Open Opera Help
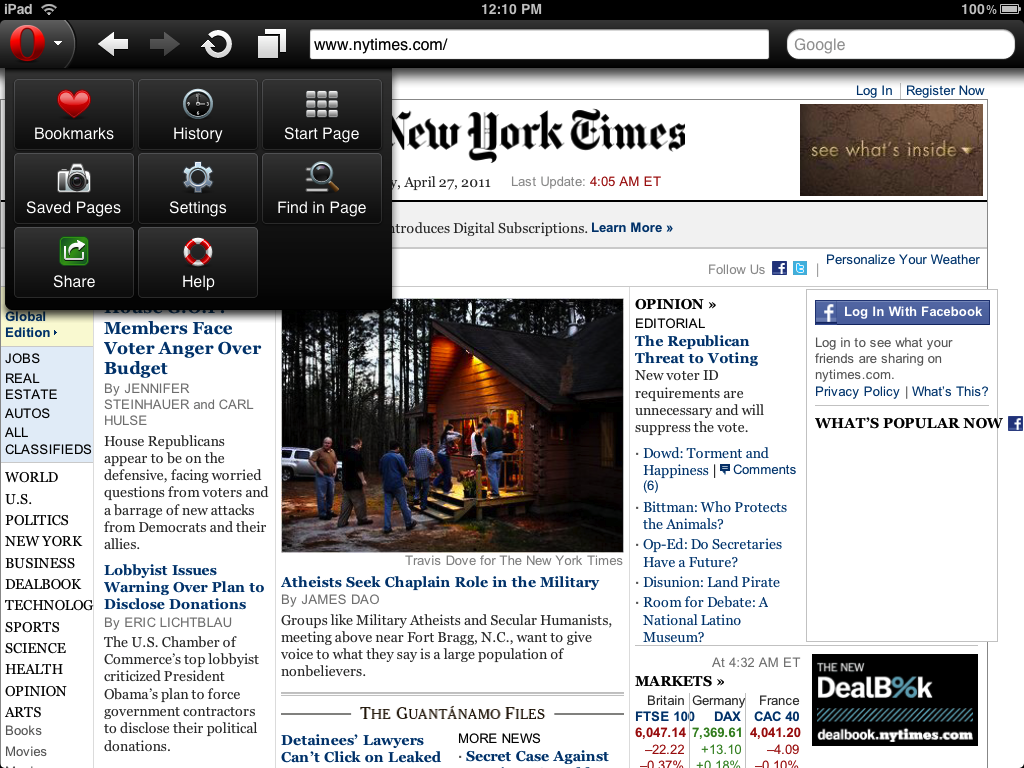The height and width of the screenshot is (768, 1024). 197,262
